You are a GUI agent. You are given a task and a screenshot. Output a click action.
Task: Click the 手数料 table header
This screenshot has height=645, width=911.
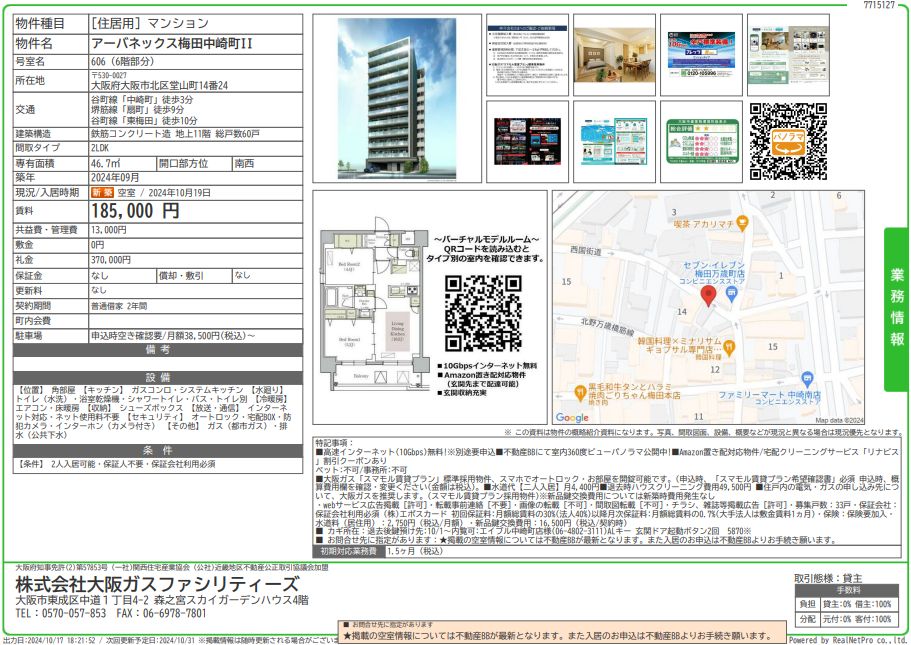(848, 590)
